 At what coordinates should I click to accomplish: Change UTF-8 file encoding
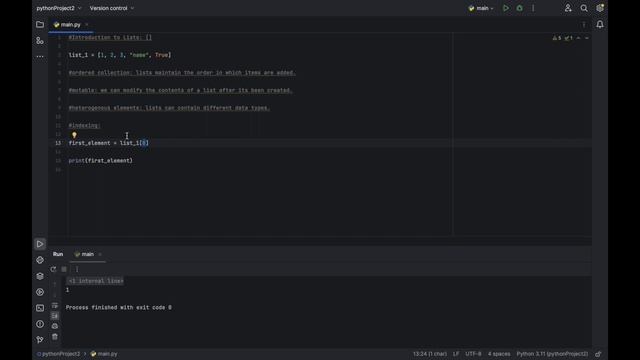pos(473,354)
